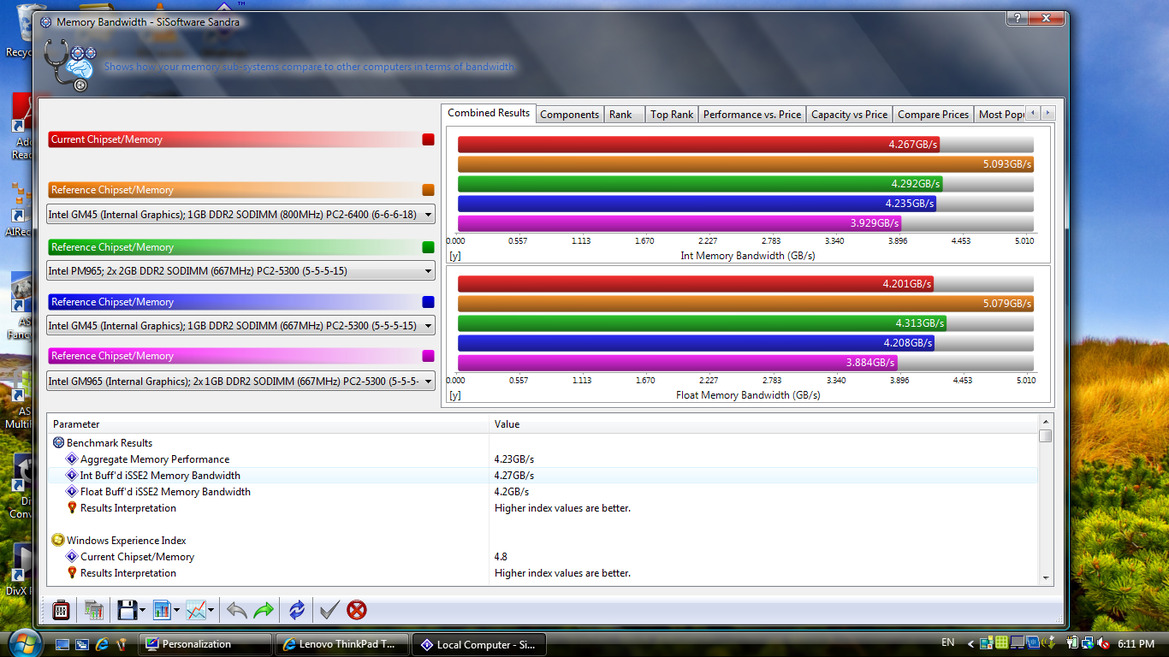Switch to Personalization taskbar window

[206, 644]
